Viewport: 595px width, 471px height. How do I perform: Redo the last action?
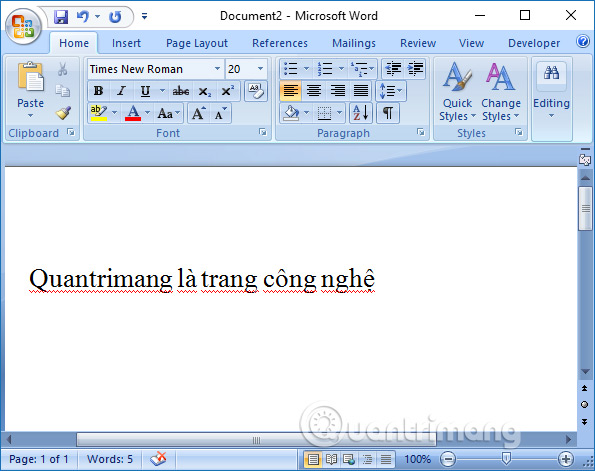click(x=115, y=16)
